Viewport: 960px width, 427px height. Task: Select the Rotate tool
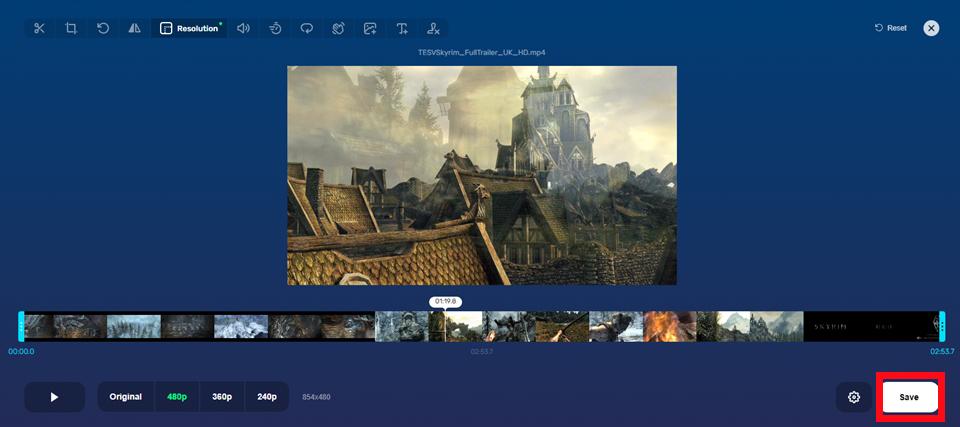tap(103, 28)
